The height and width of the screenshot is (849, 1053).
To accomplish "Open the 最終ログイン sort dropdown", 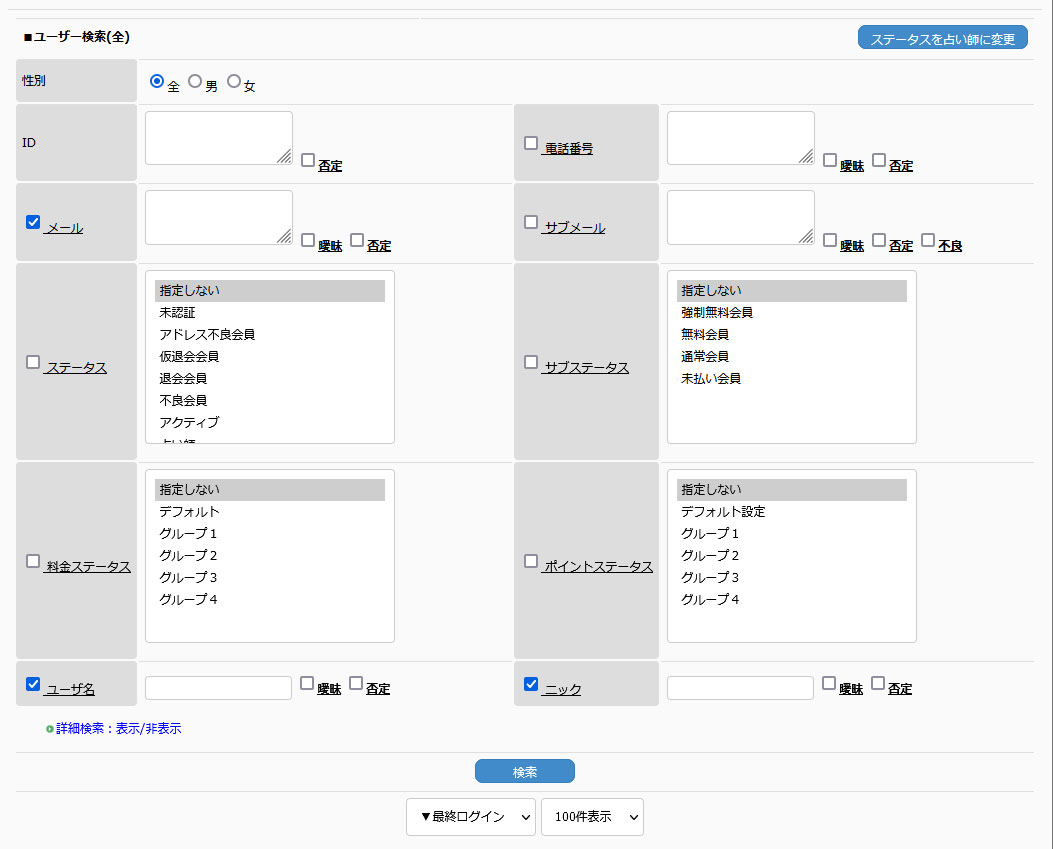I will pos(470,816).
